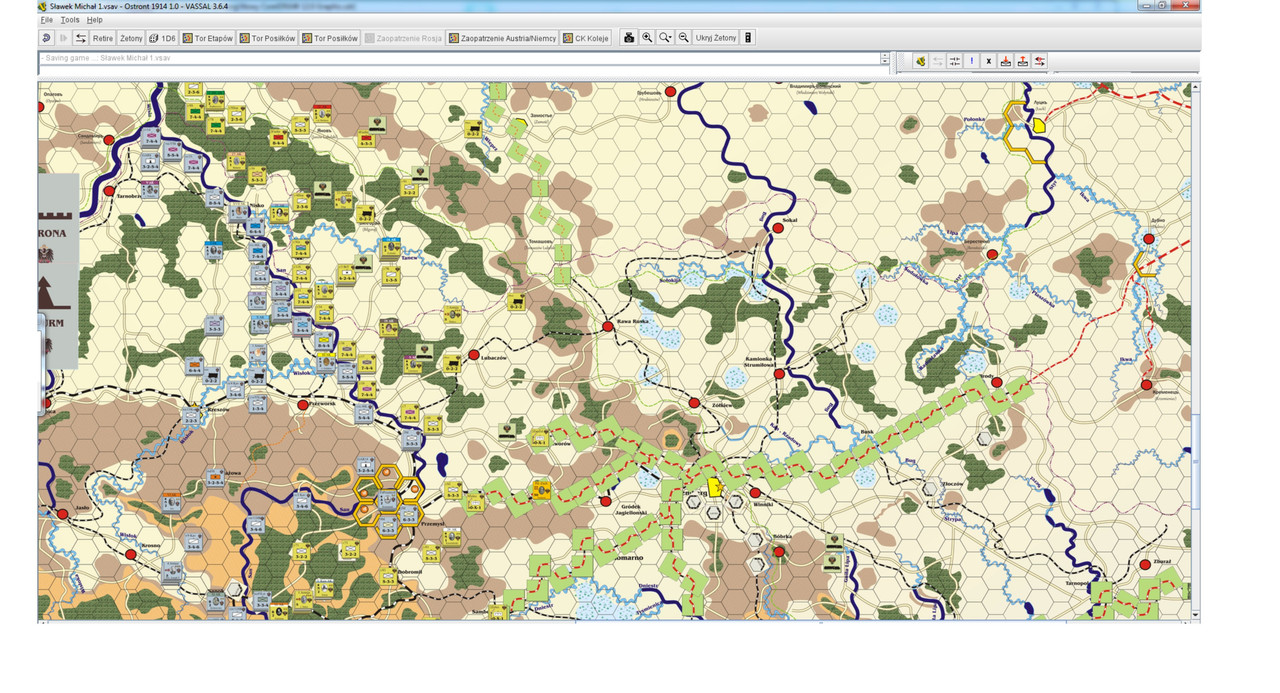
Task: Click the camera snapshot map icon
Action: coord(629,38)
